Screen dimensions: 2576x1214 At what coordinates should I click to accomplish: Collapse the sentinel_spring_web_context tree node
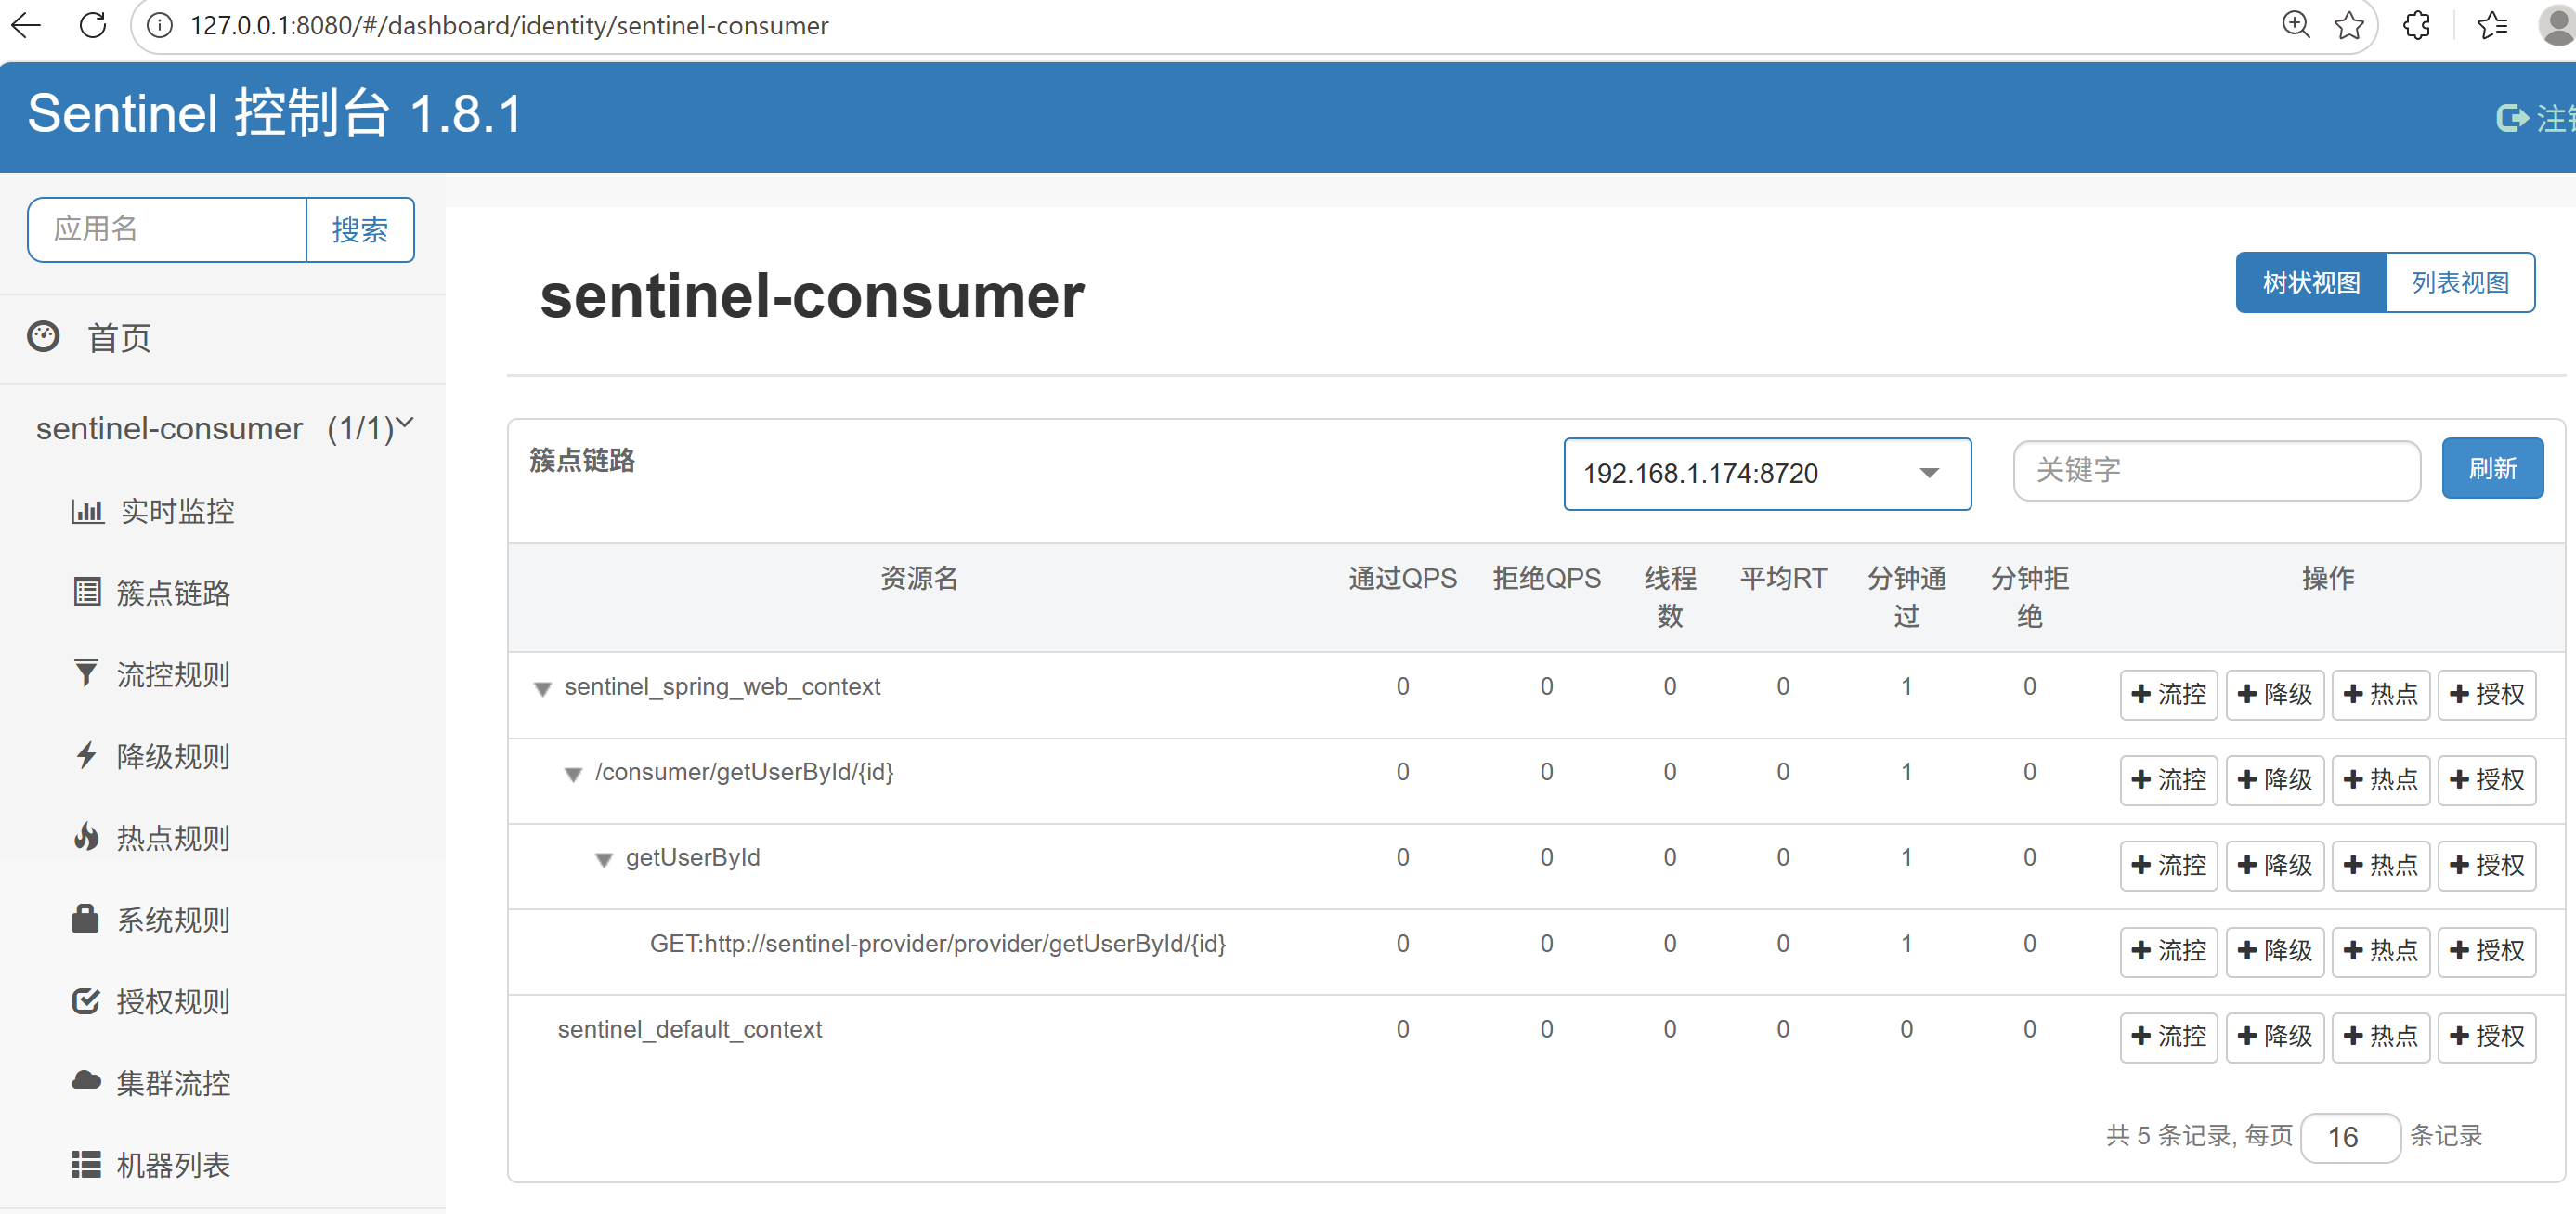[x=543, y=689]
